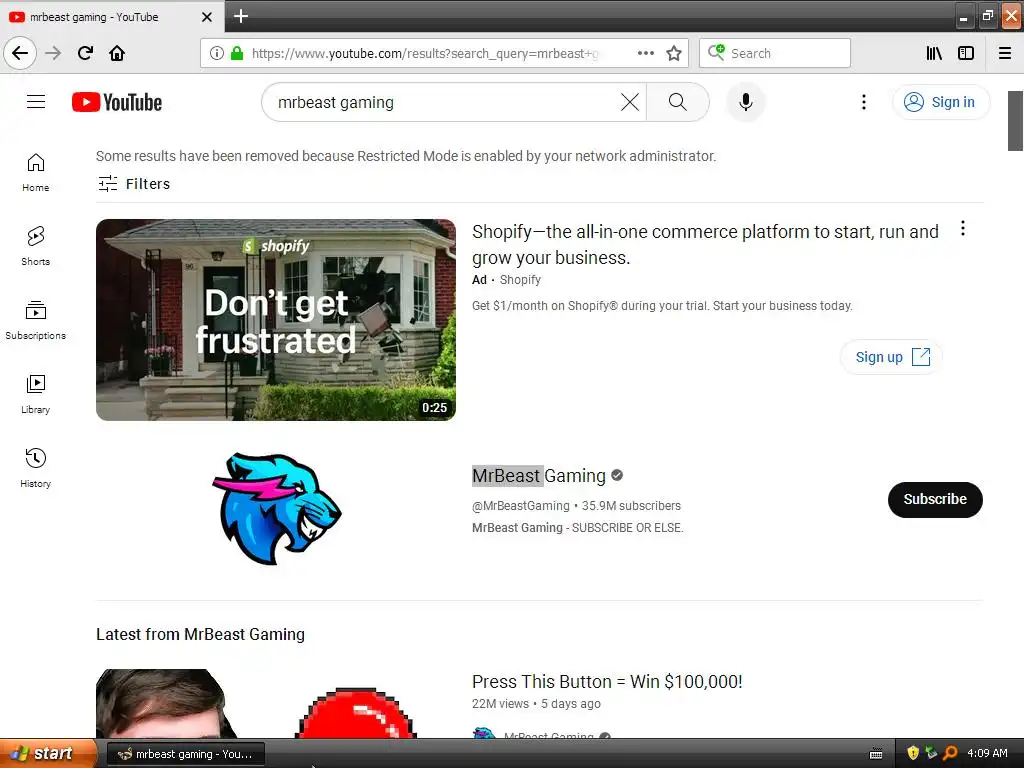1024x768 pixels.
Task: Open the browser Library icon
Action: [934, 53]
